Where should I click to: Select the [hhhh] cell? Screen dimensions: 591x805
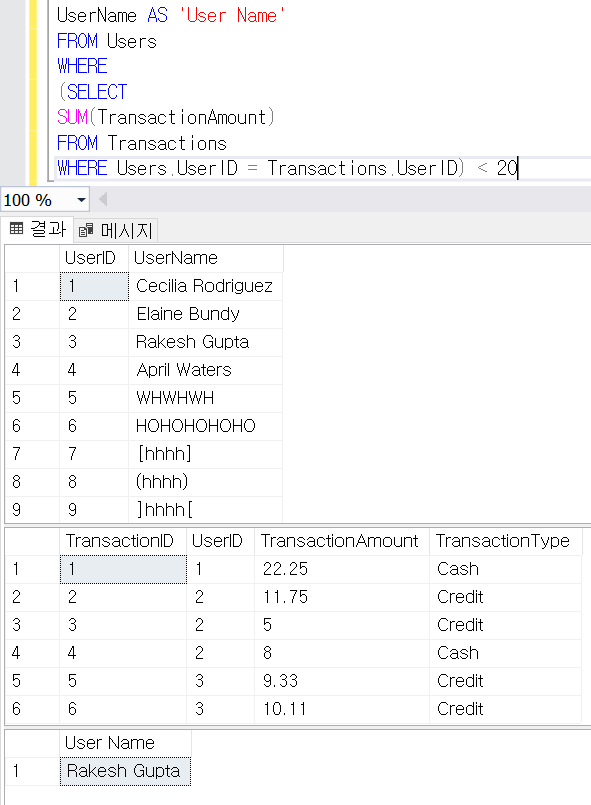coord(205,454)
